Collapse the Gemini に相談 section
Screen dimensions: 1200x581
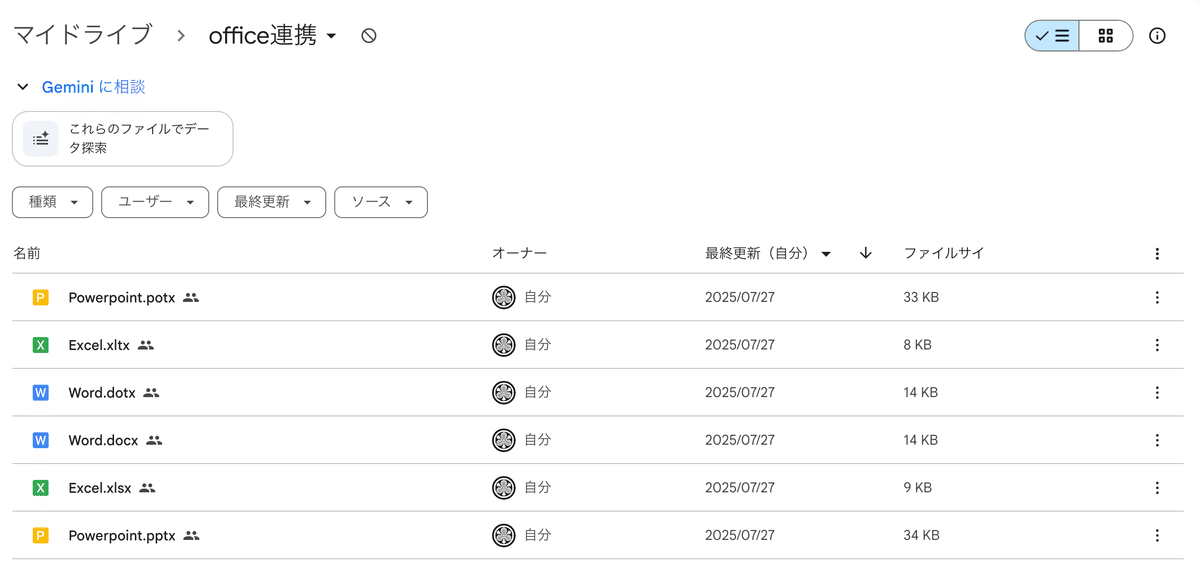point(22,87)
